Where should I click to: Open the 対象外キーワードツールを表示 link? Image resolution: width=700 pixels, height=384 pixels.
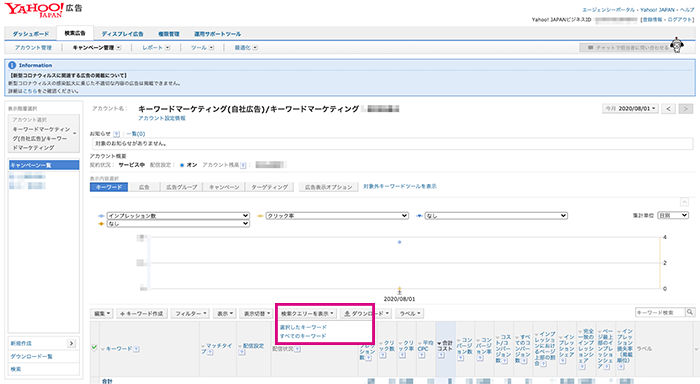tap(400, 186)
